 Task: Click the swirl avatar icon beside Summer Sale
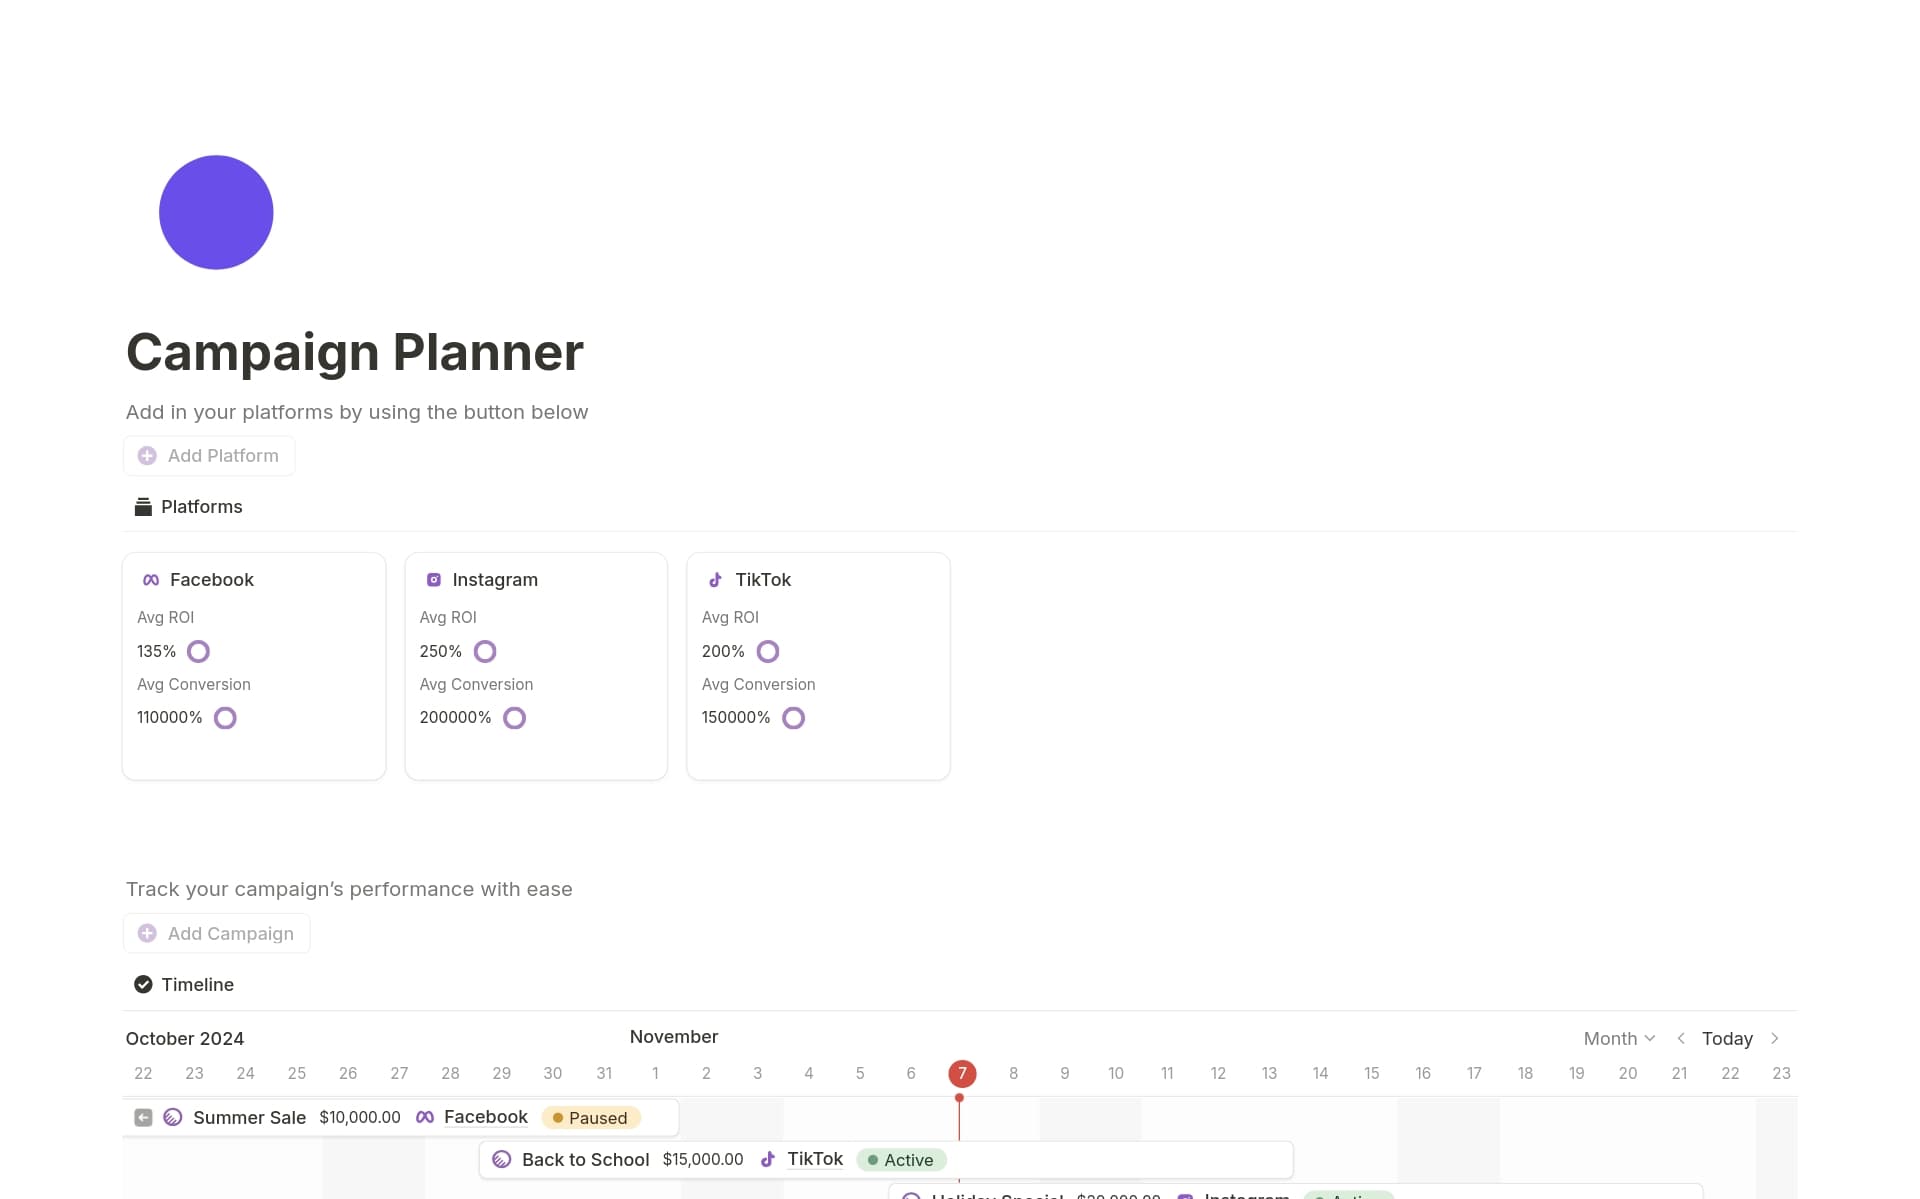click(x=172, y=1117)
